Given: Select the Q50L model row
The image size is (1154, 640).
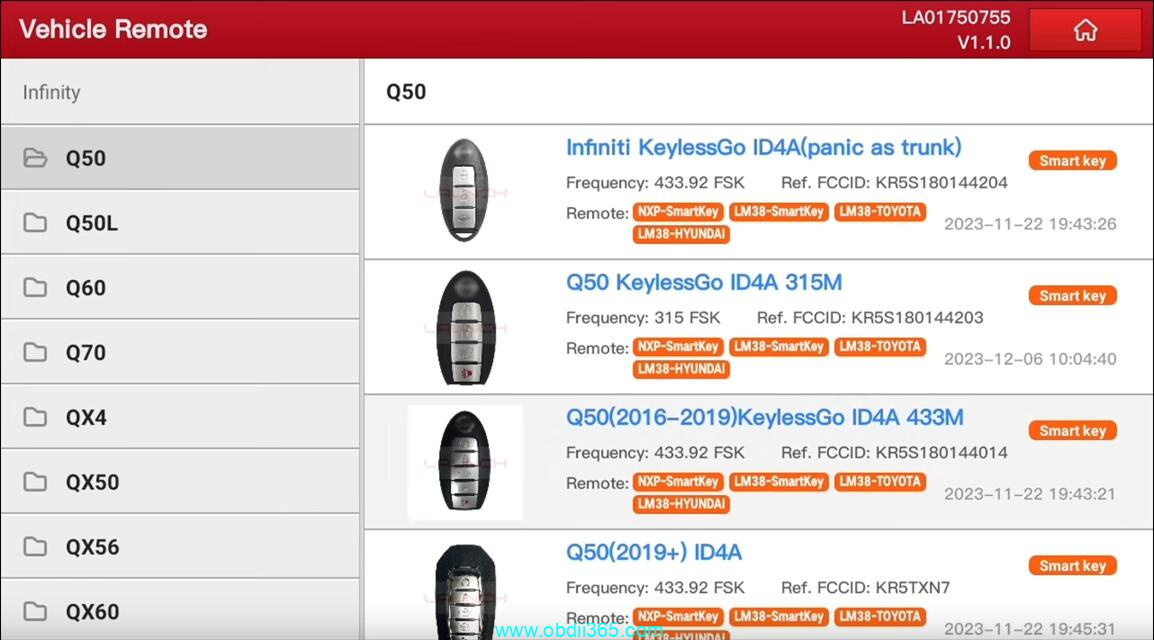Looking at the screenshot, I should pyautogui.click(x=180, y=222).
